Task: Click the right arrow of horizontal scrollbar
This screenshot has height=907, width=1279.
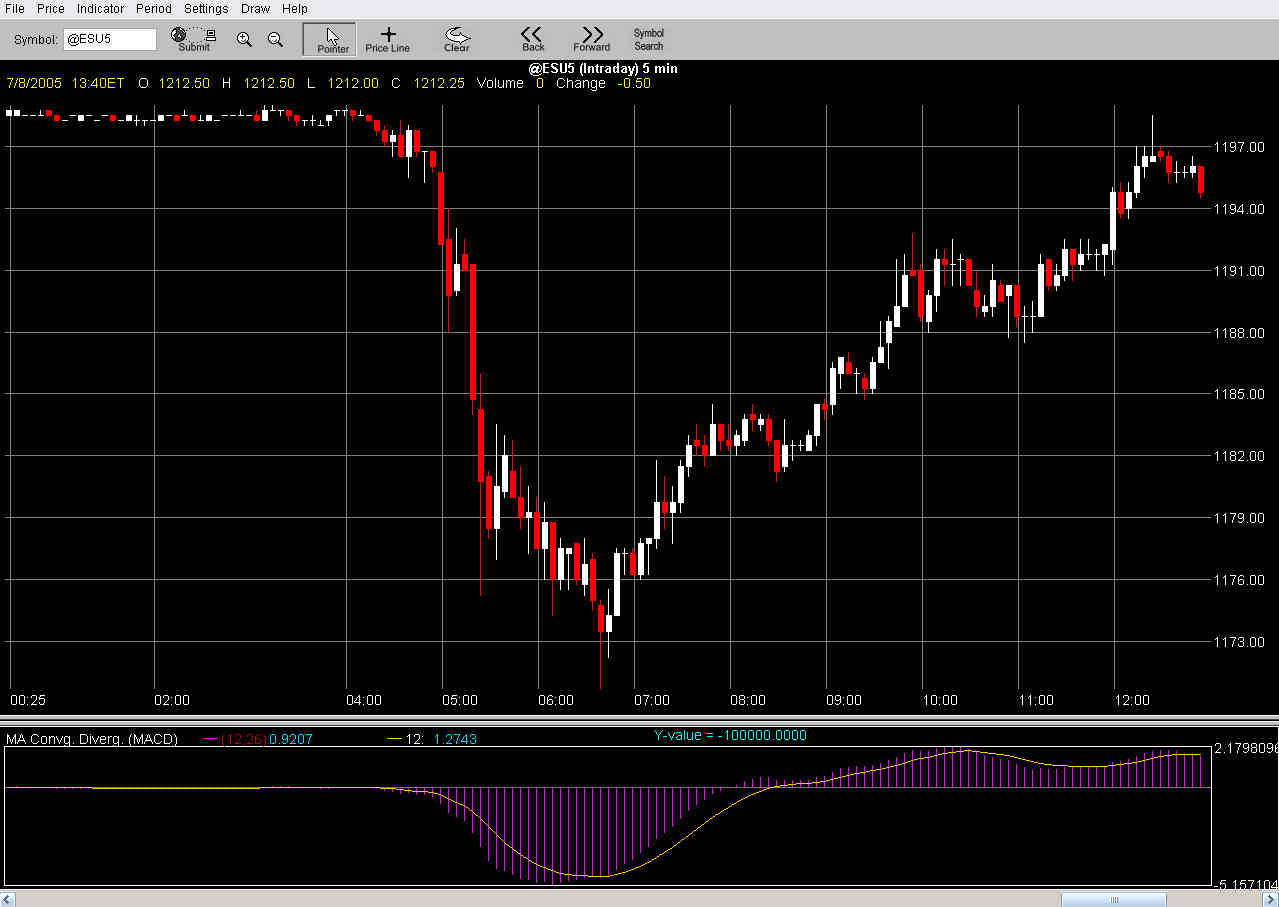Action: 1269,899
